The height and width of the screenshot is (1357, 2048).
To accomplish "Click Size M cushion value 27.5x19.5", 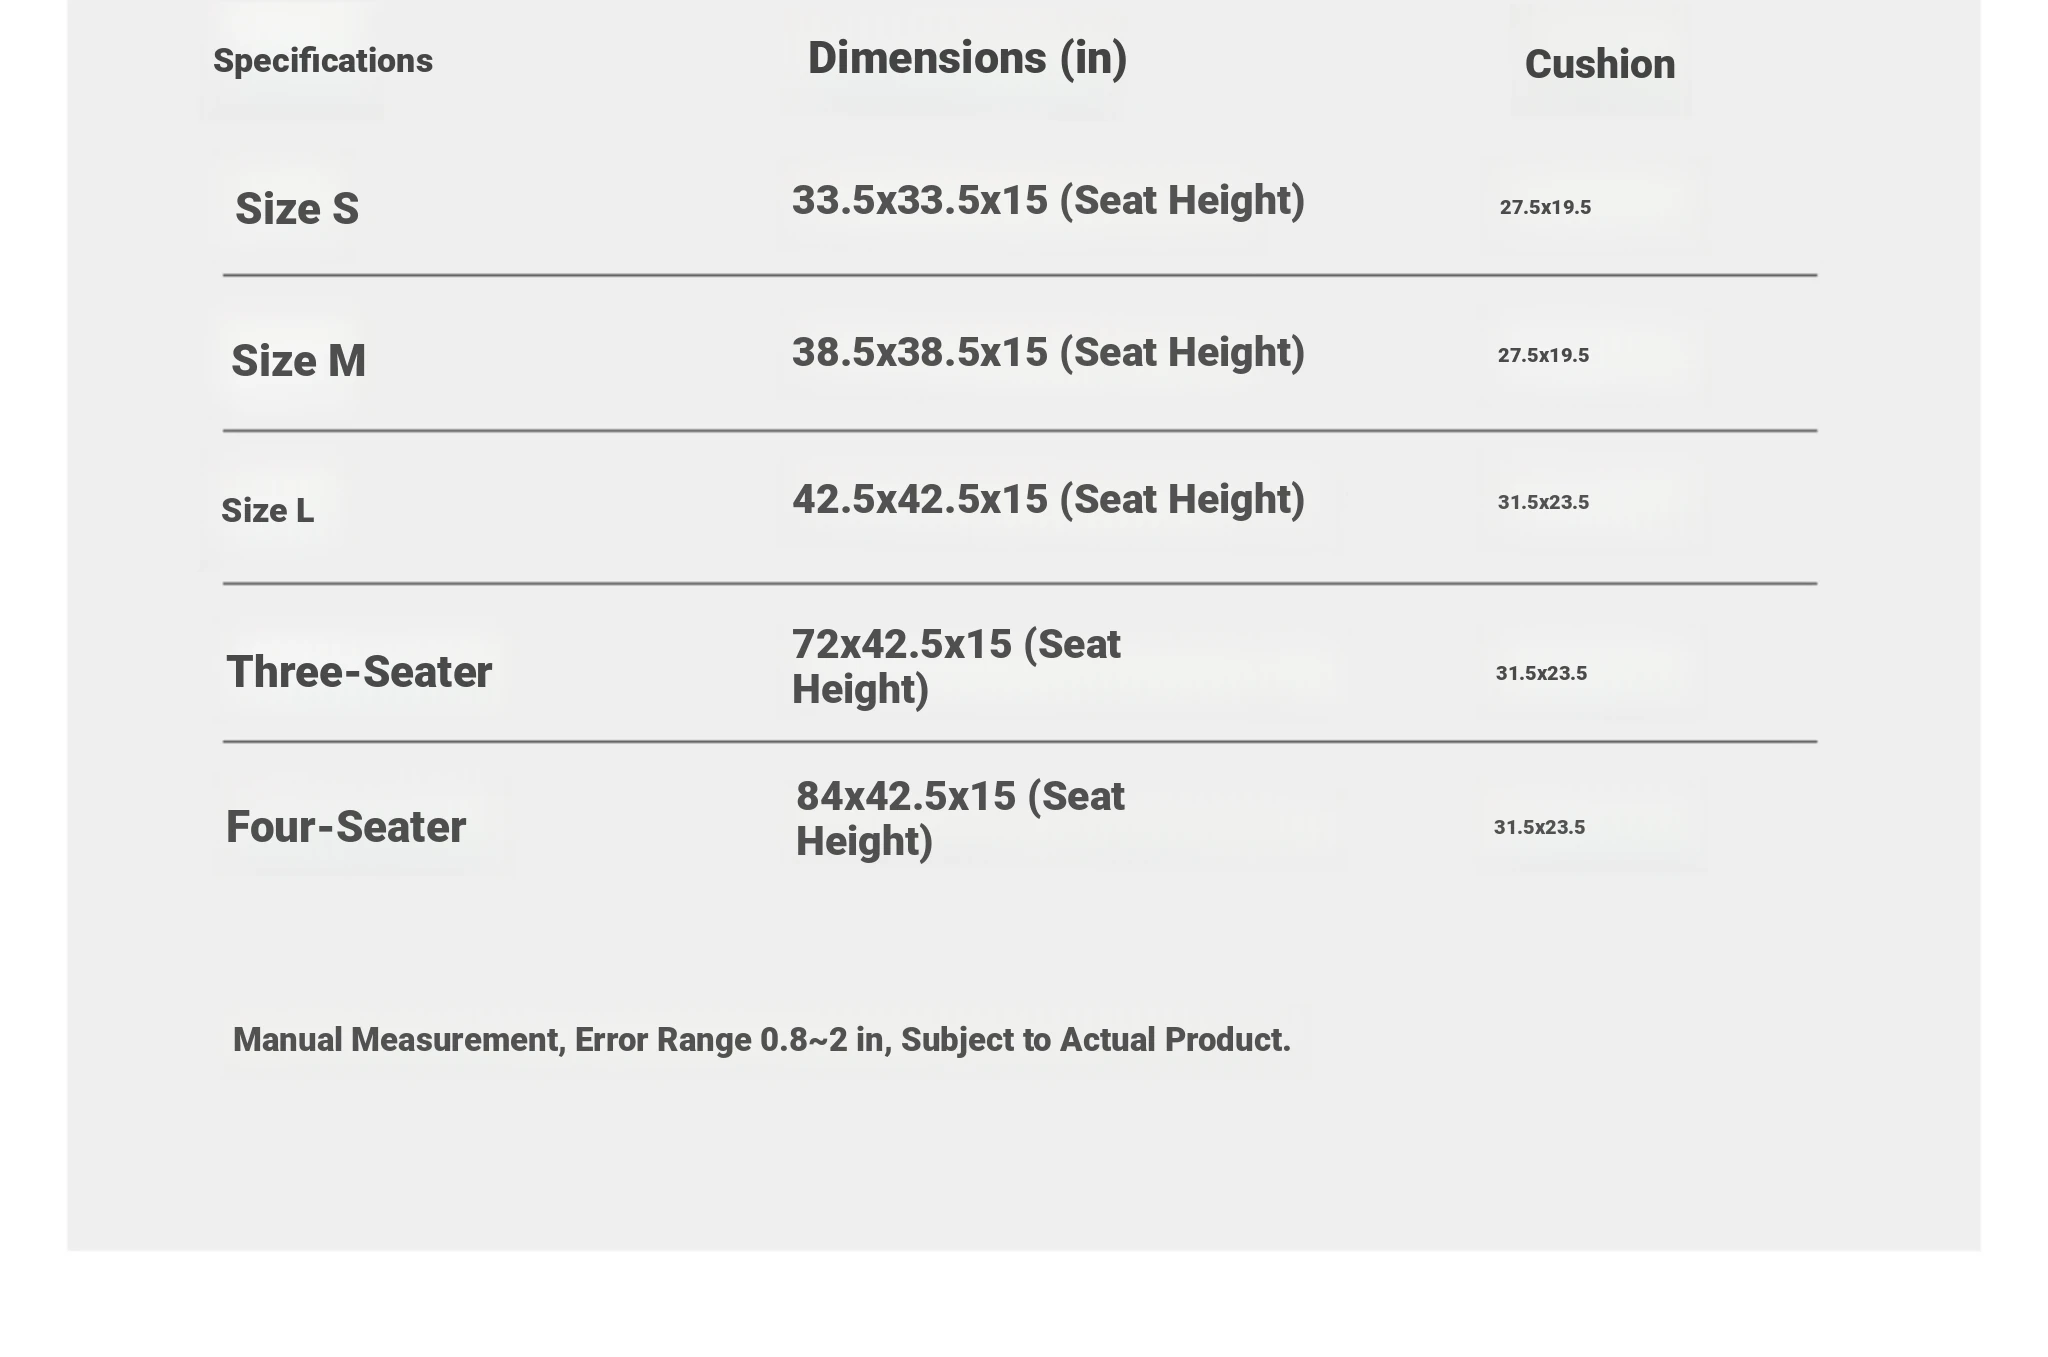I will 1543,356.
